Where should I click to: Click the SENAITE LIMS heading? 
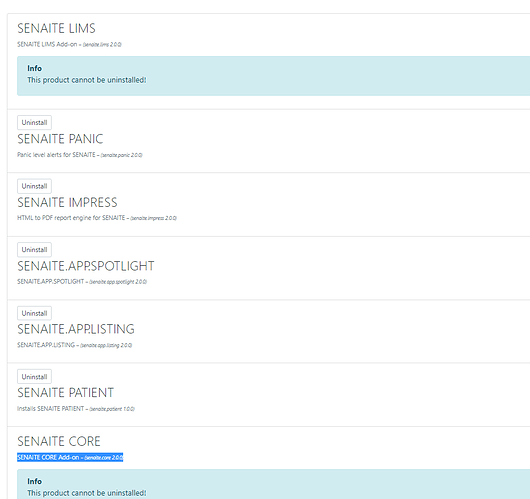coord(56,28)
